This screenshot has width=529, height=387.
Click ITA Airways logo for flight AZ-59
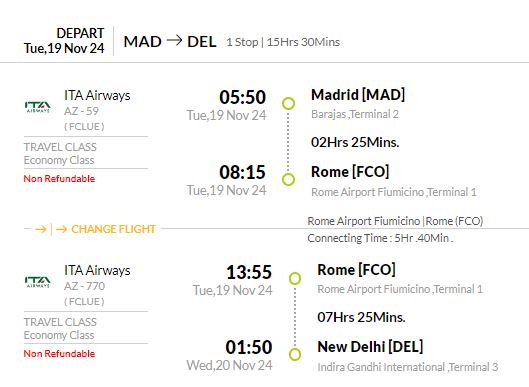(x=37, y=107)
